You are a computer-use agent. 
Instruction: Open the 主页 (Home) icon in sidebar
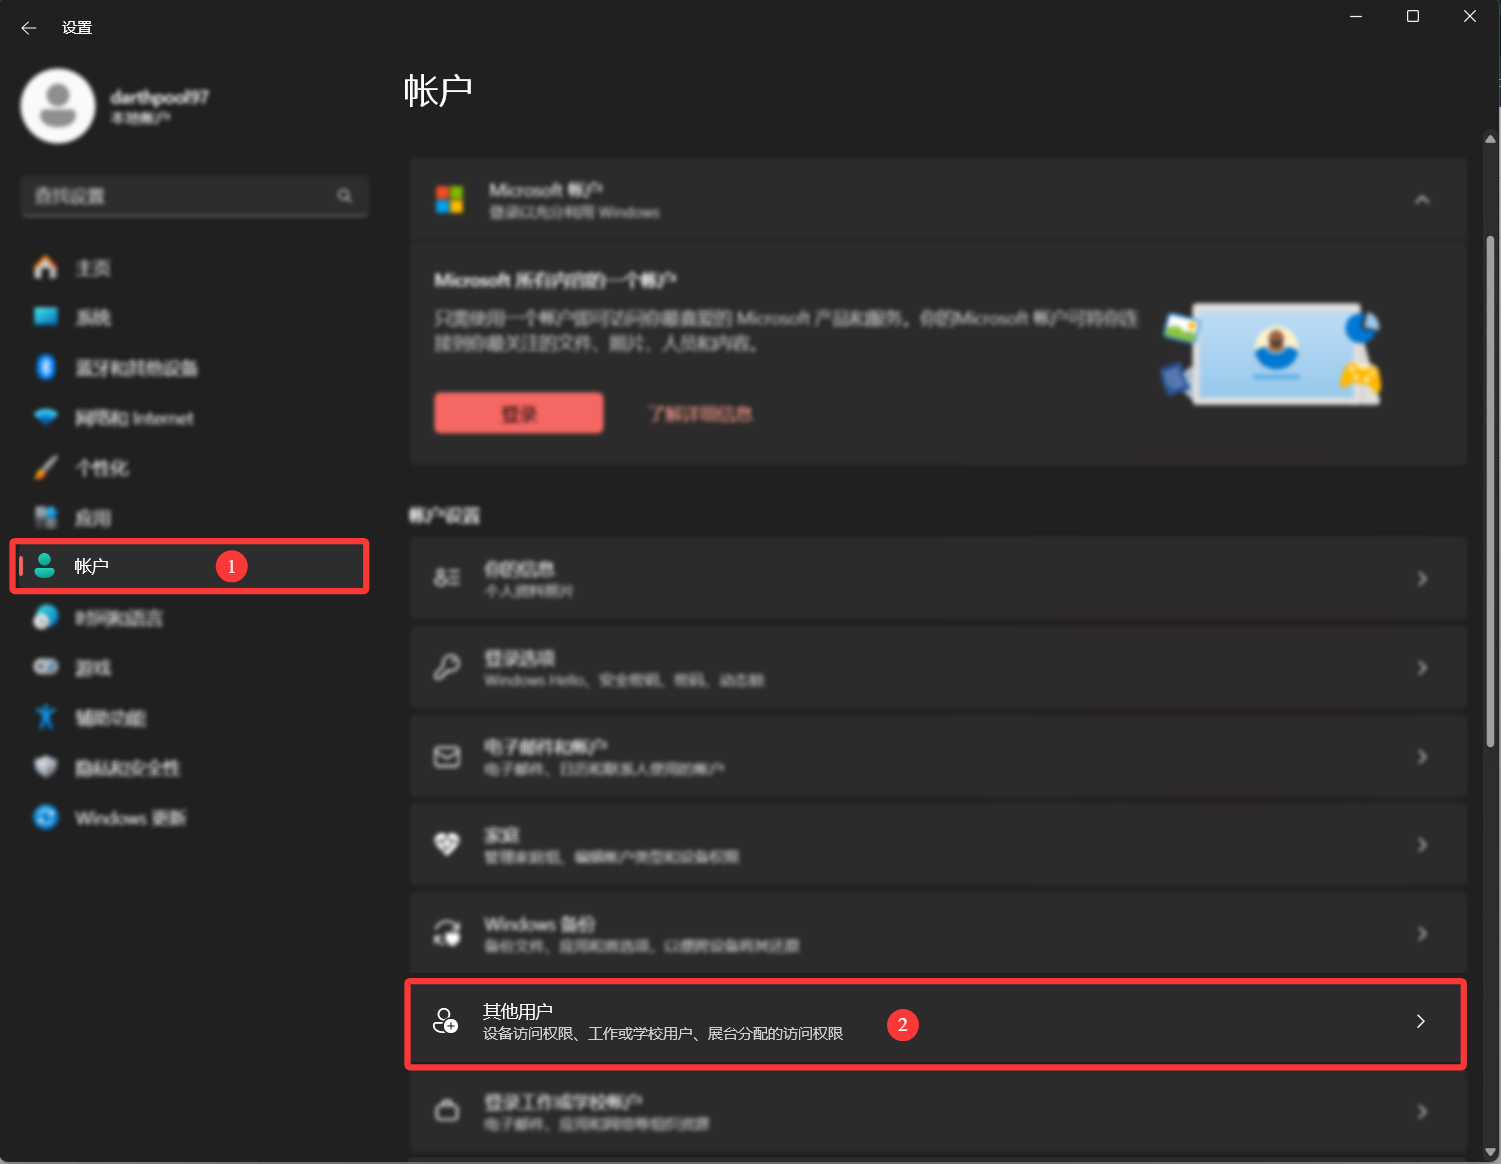pyautogui.click(x=46, y=268)
